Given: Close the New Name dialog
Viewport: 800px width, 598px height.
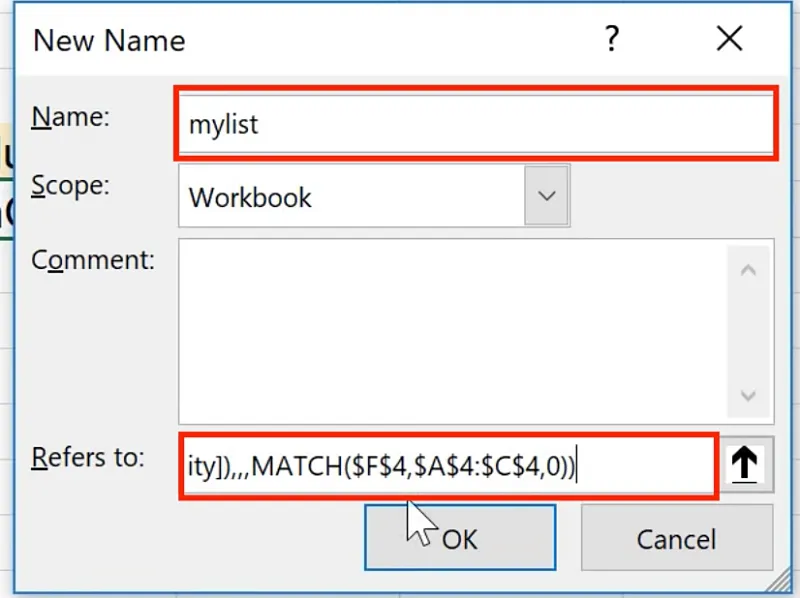Looking at the screenshot, I should click(x=730, y=39).
